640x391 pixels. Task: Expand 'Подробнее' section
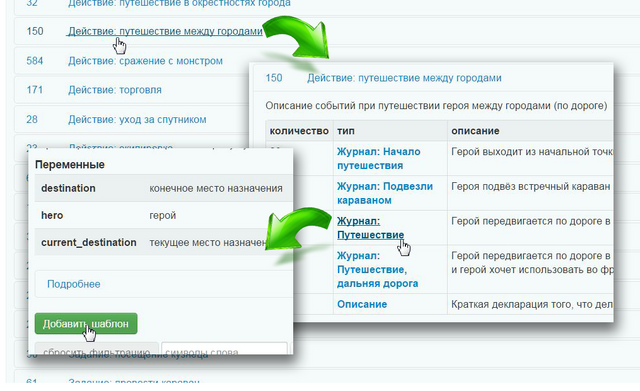(x=73, y=284)
